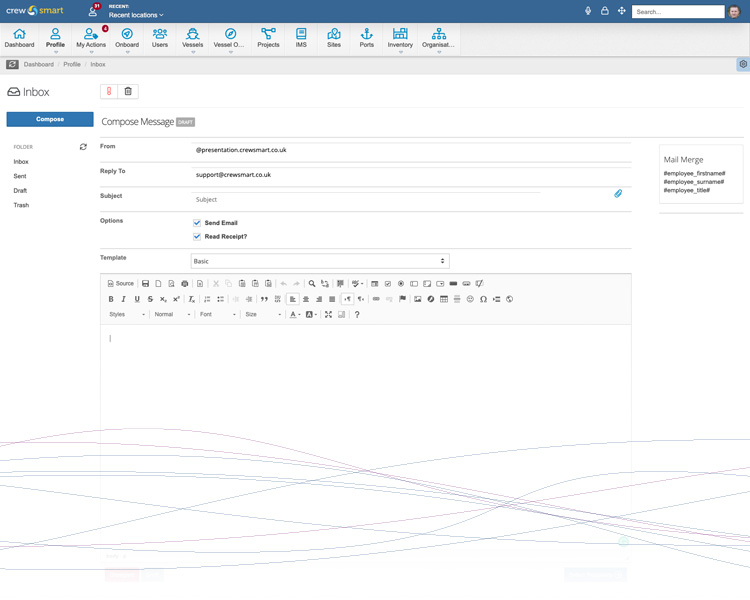Click the trash icon above the message

click(127, 92)
